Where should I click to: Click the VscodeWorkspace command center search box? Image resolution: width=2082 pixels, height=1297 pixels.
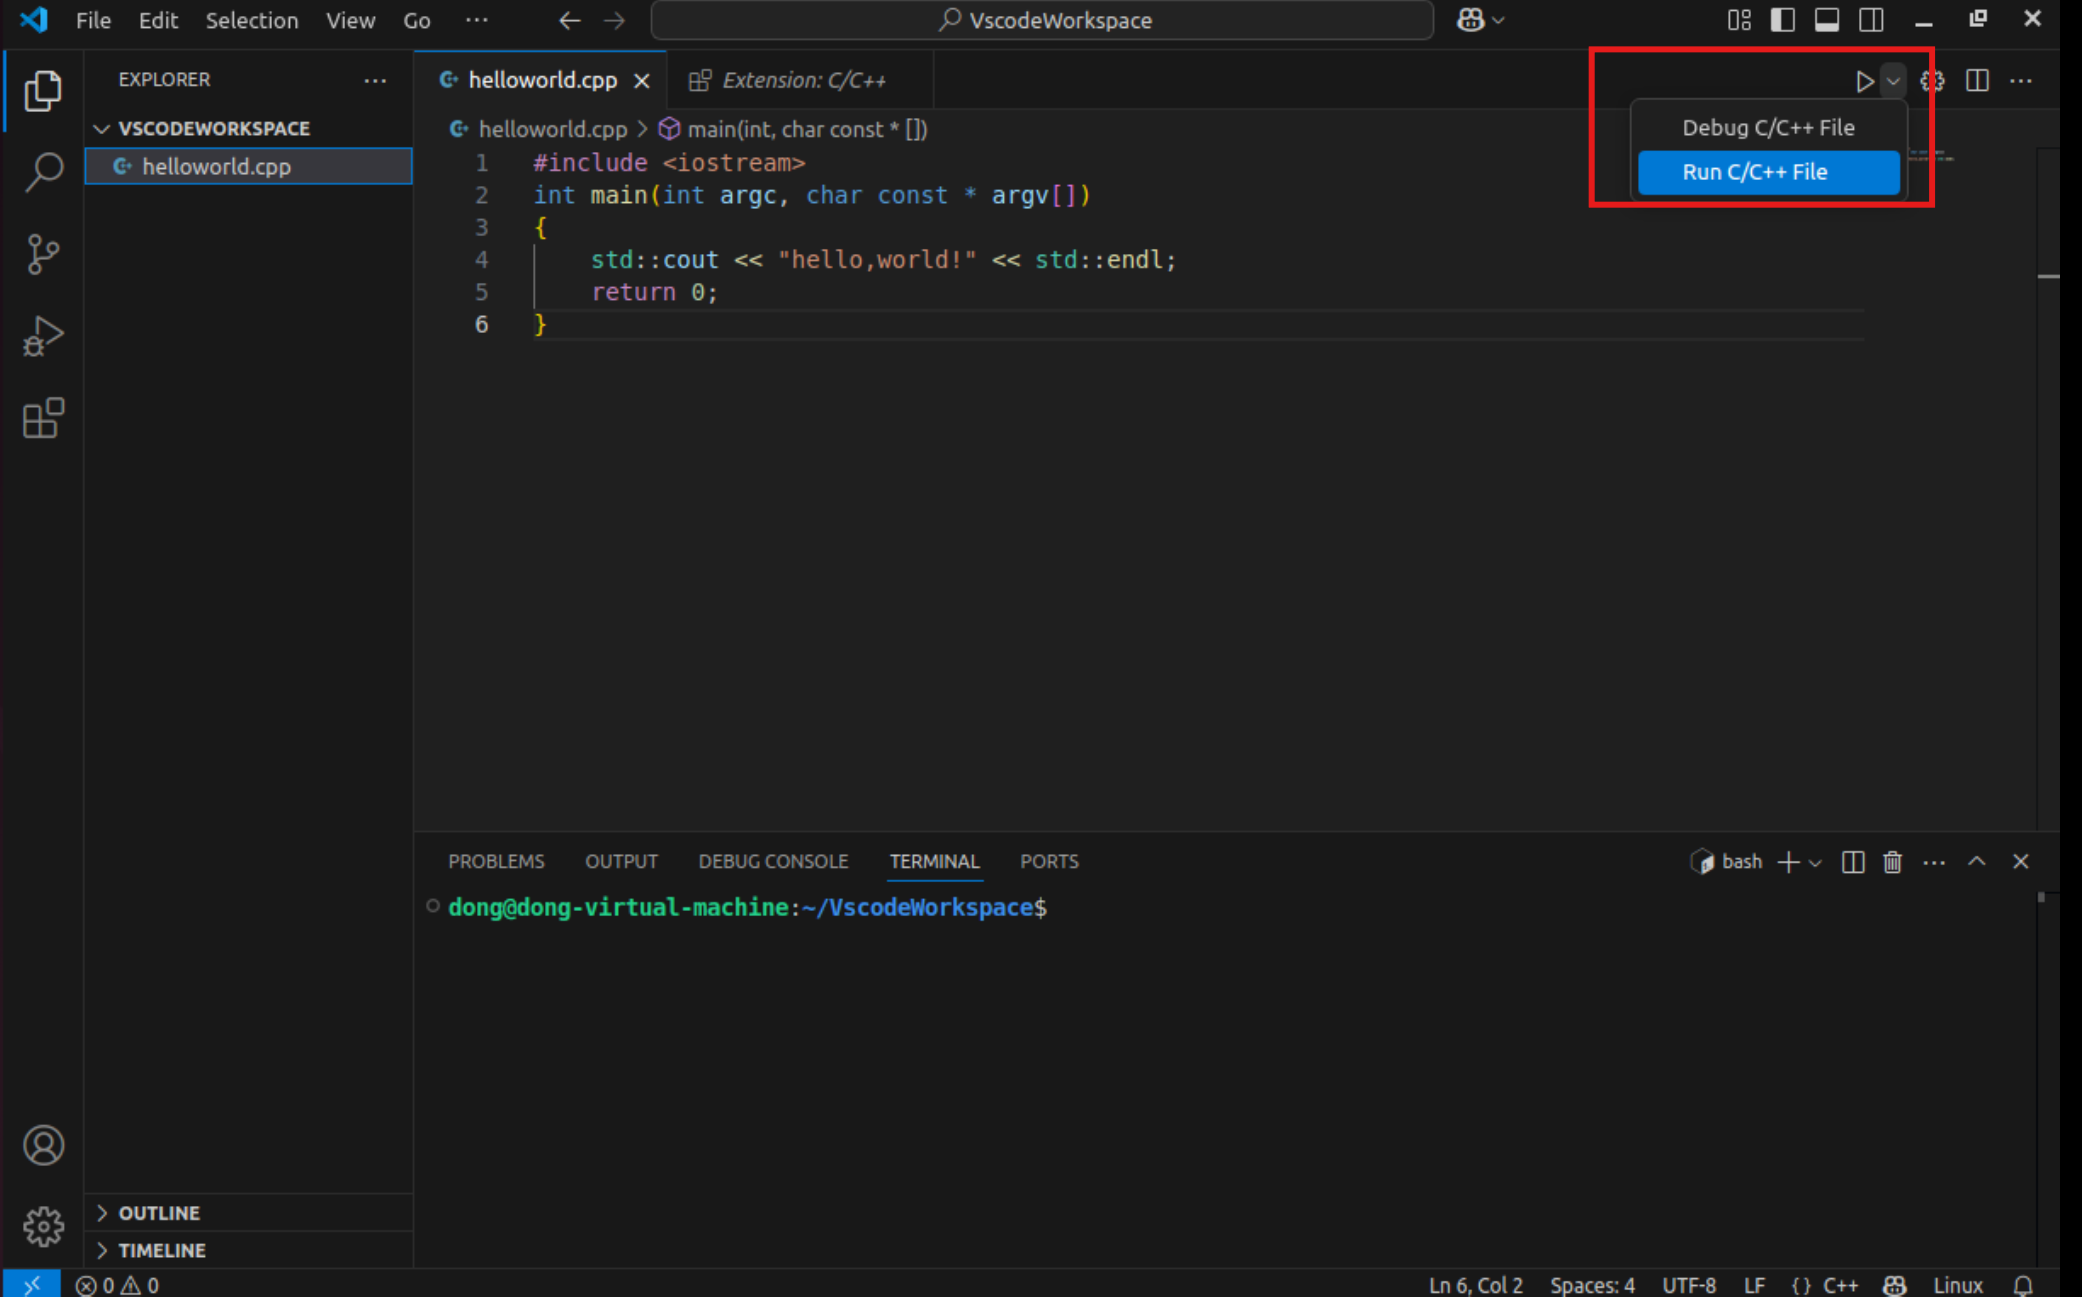1043,20
